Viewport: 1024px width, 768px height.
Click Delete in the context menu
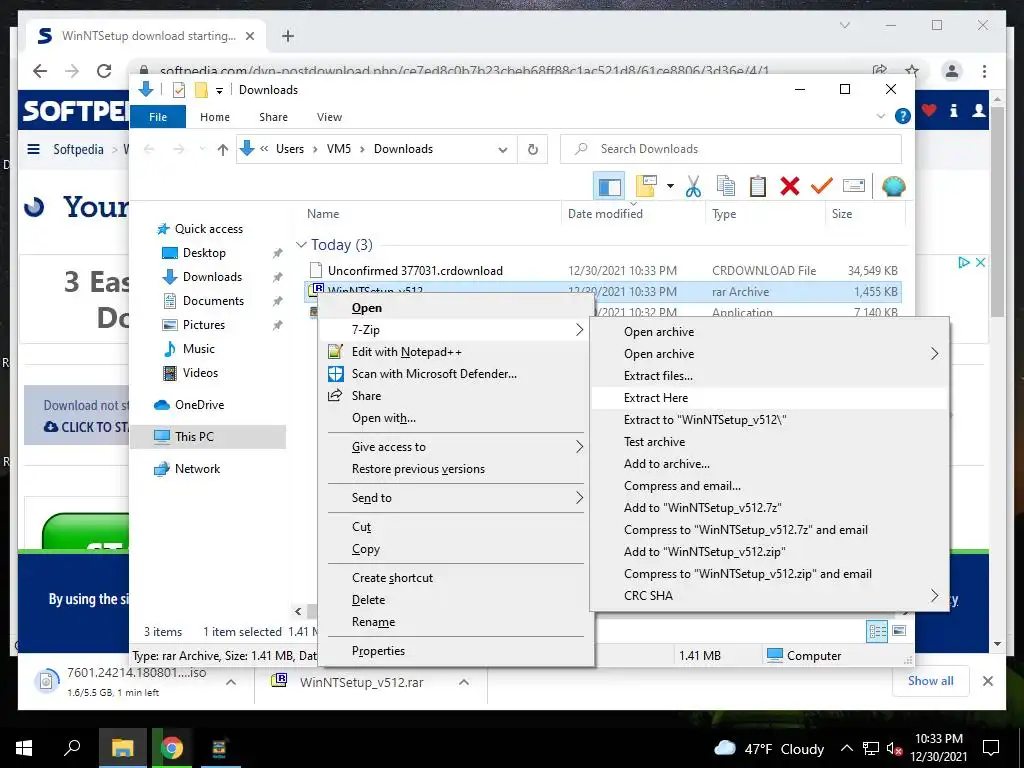pyautogui.click(x=456, y=600)
